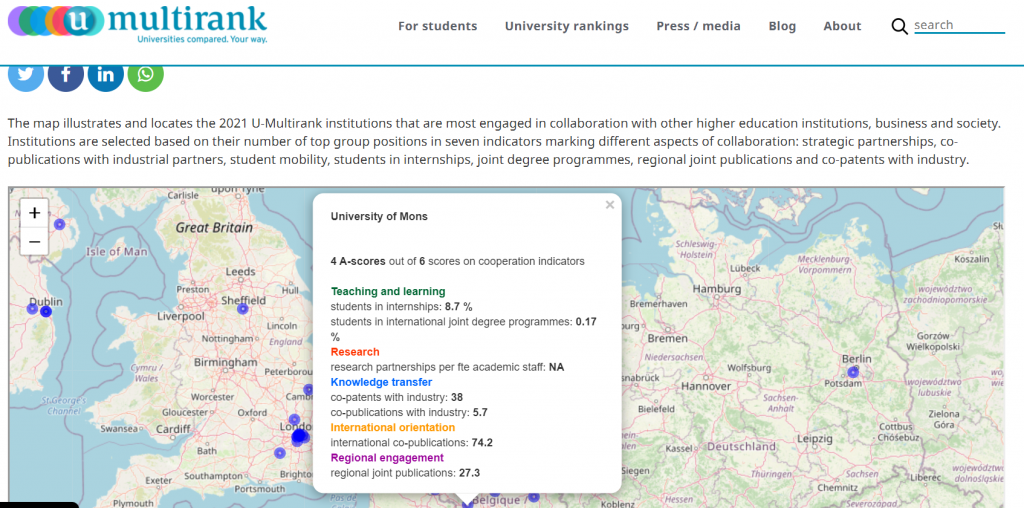The width and height of the screenshot is (1024, 508).
Task: Click the search magnifier icon
Action: (x=899, y=26)
